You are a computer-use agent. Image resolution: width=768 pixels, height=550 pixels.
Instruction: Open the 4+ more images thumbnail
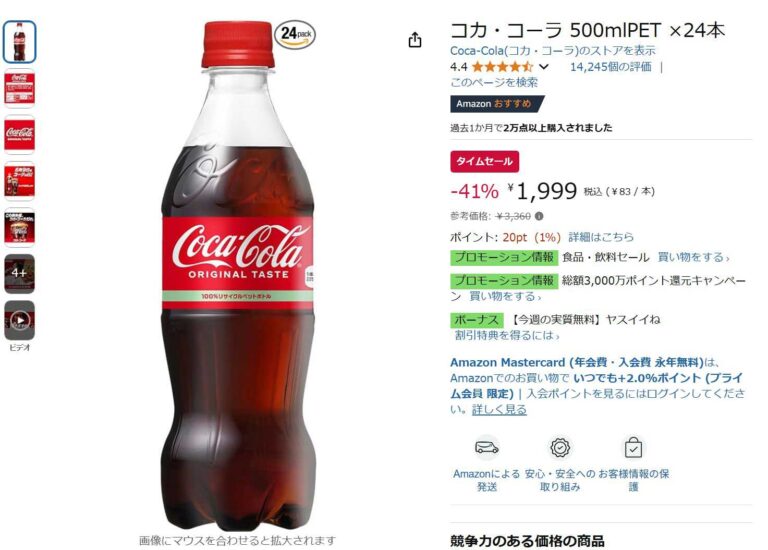click(20, 273)
